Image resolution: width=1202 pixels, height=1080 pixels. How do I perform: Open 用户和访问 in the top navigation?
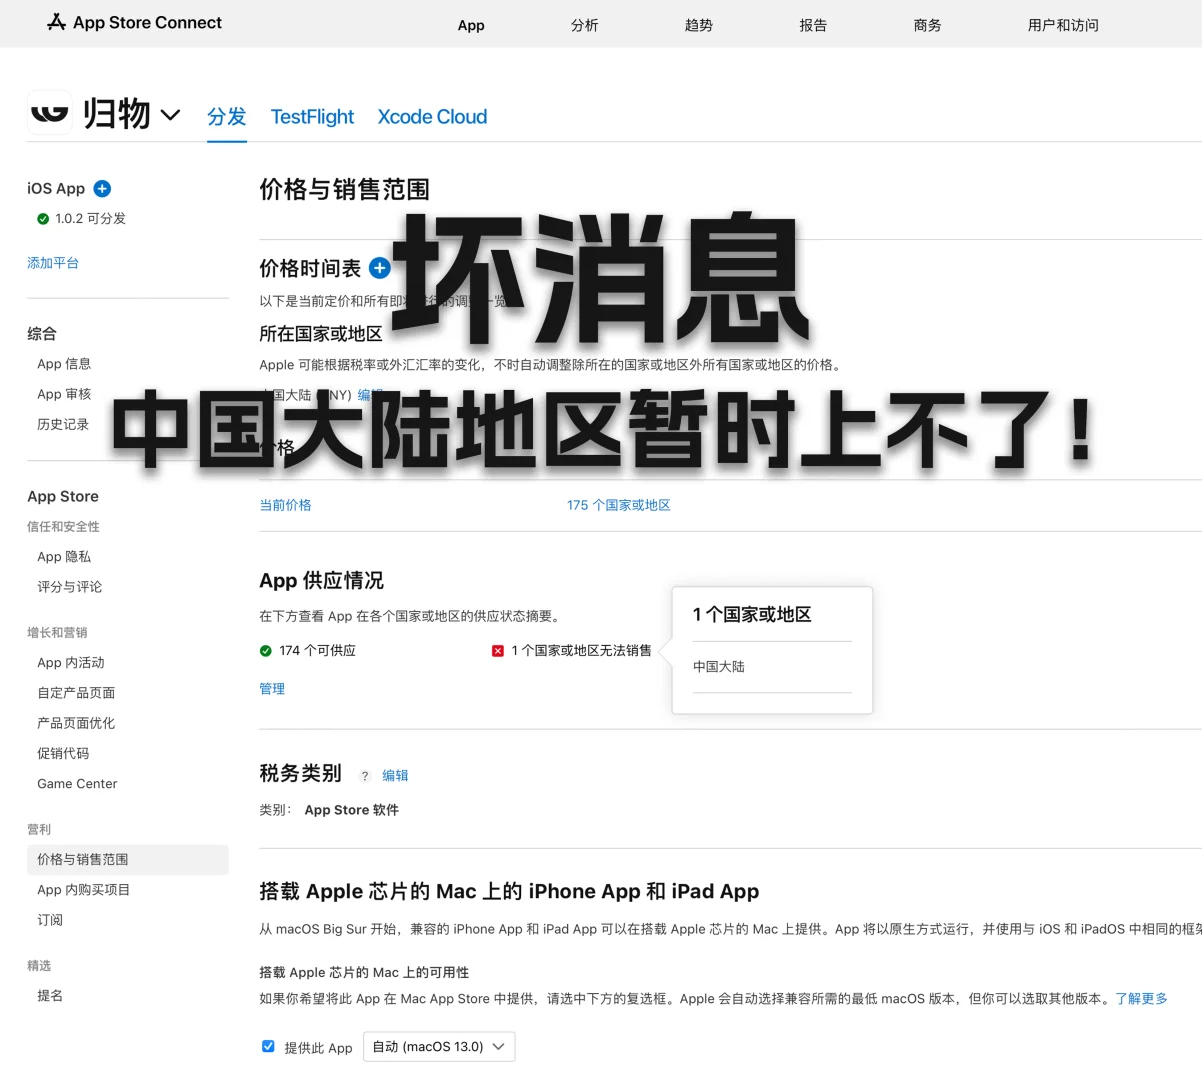(x=1063, y=25)
